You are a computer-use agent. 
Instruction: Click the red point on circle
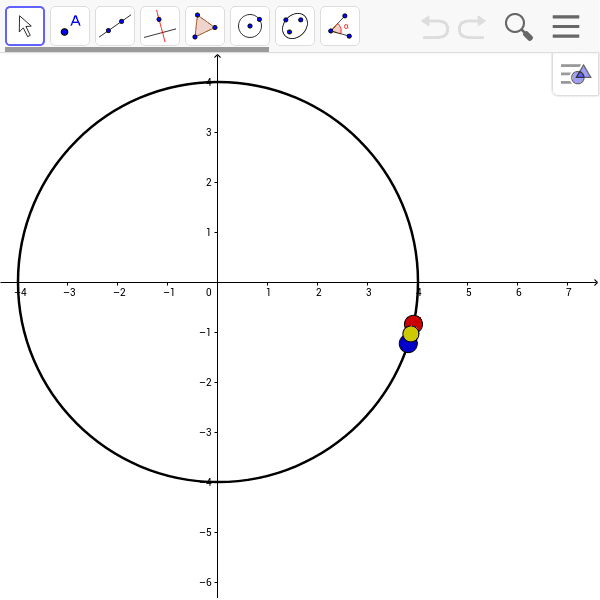414,324
